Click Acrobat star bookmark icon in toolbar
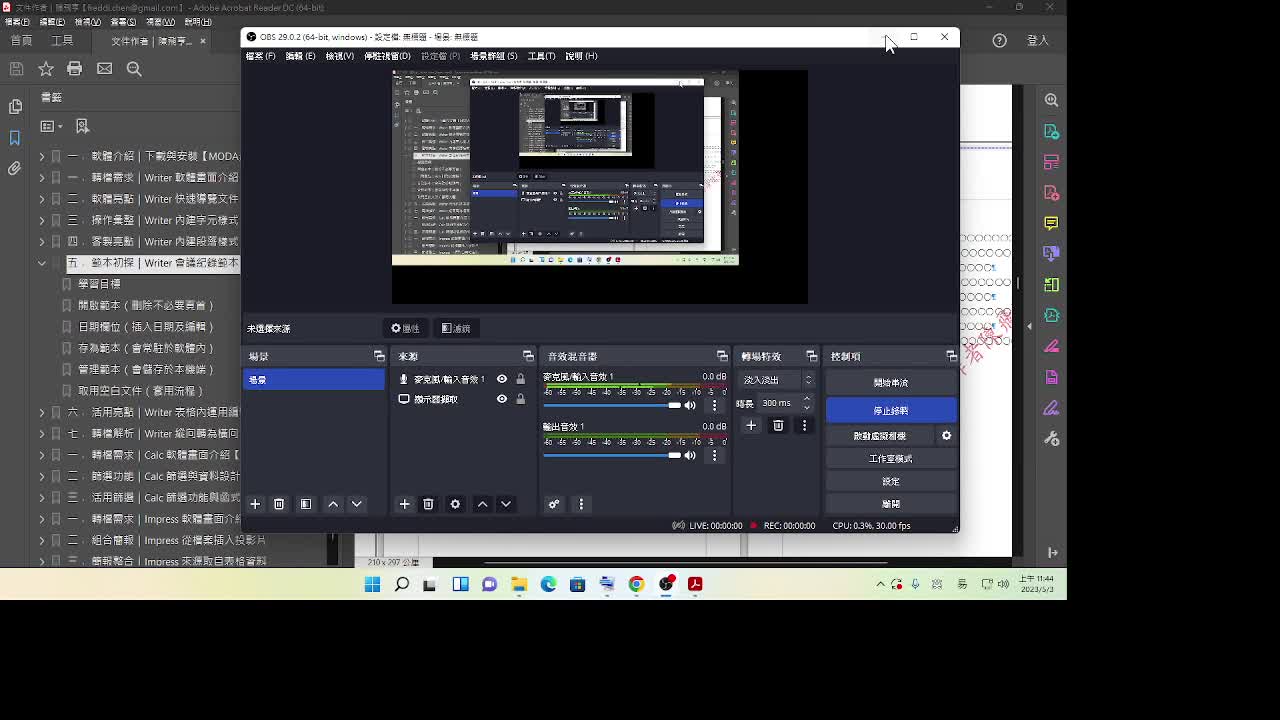The height and width of the screenshot is (720, 1280). [x=46, y=68]
